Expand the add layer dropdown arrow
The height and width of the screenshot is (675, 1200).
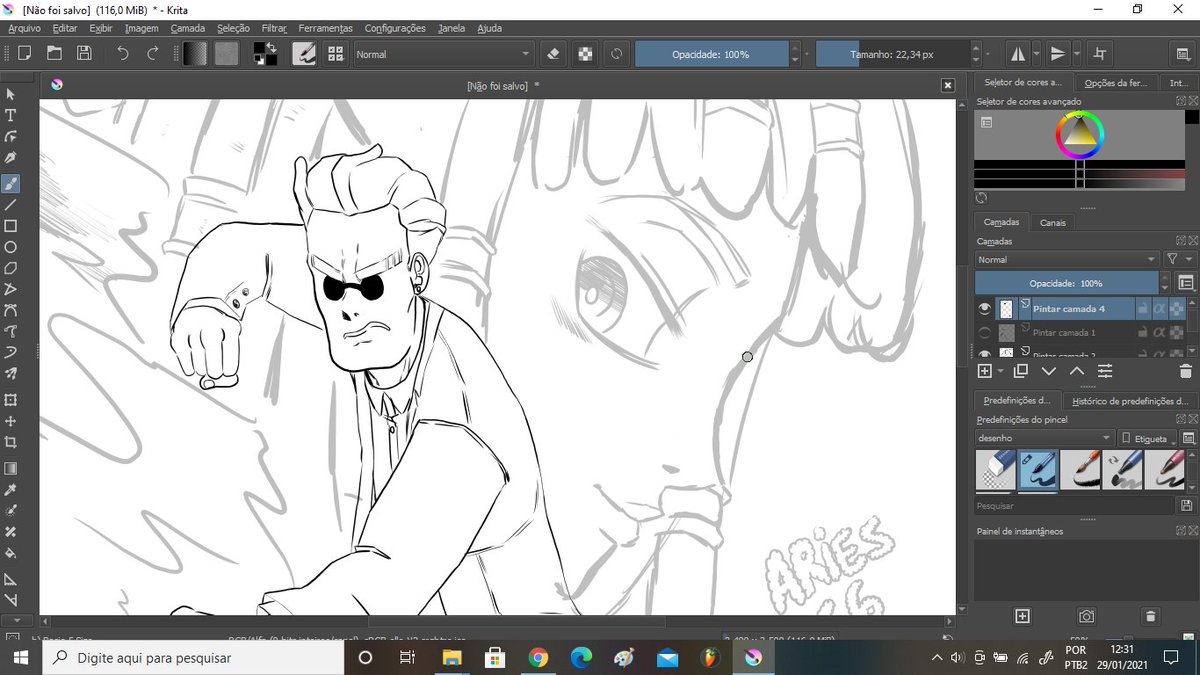click(1000, 371)
